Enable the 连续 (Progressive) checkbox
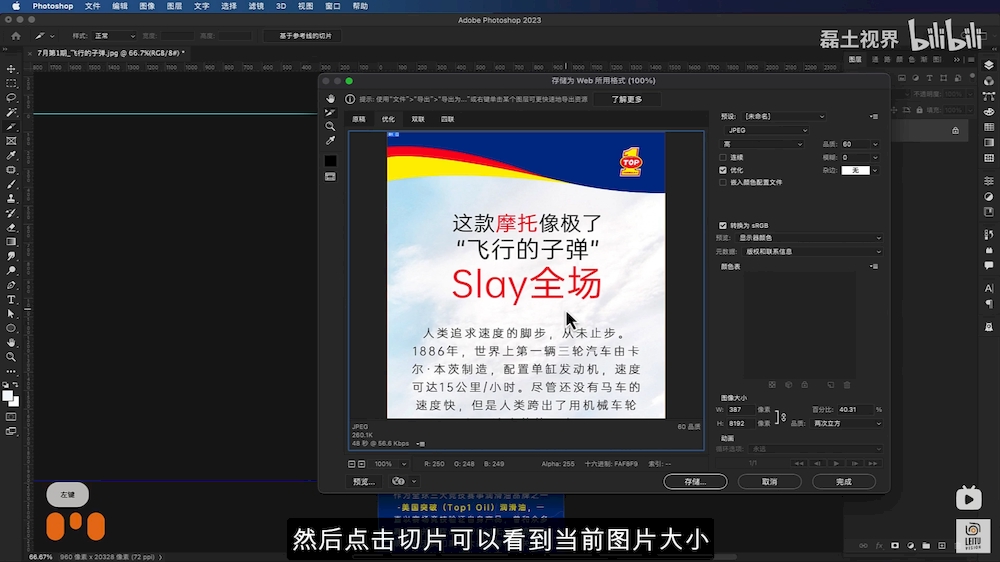Screen dimensions: 1000x562 (723, 158)
